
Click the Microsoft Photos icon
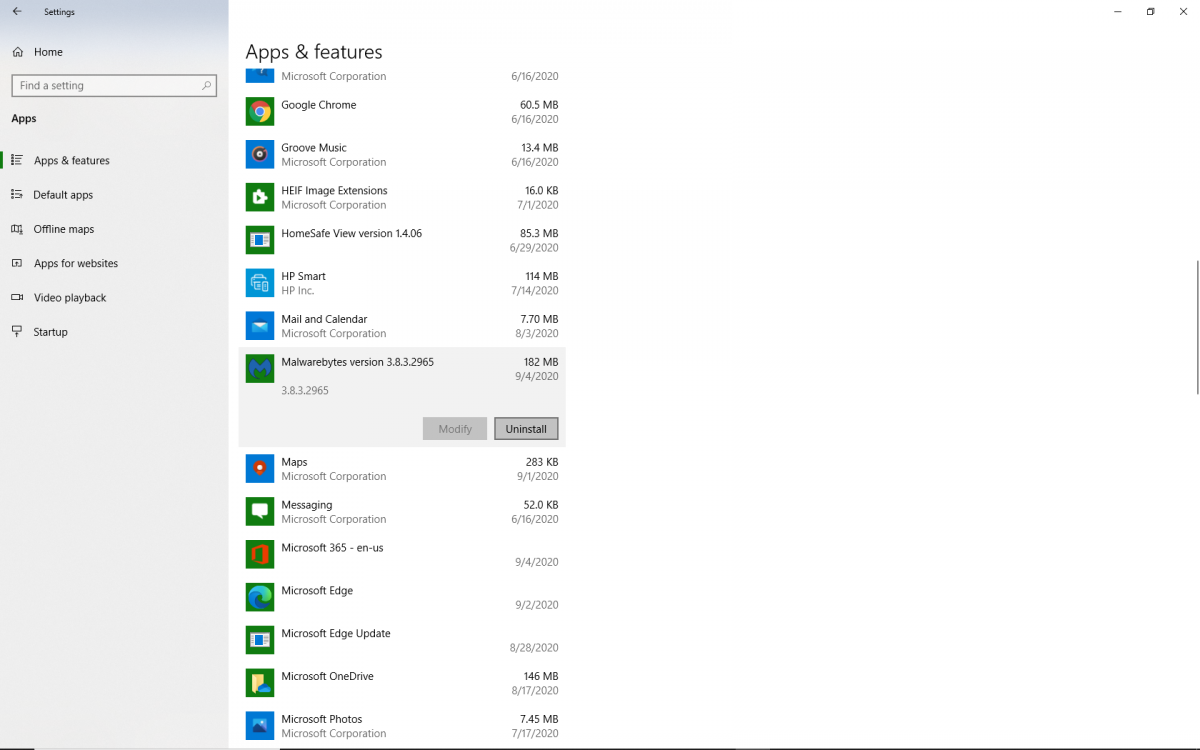(260, 726)
